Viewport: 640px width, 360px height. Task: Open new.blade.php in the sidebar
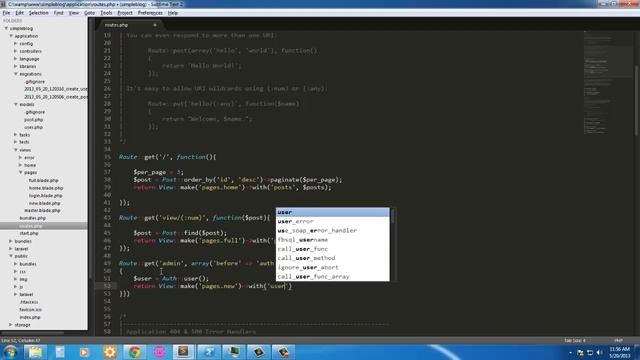point(44,203)
